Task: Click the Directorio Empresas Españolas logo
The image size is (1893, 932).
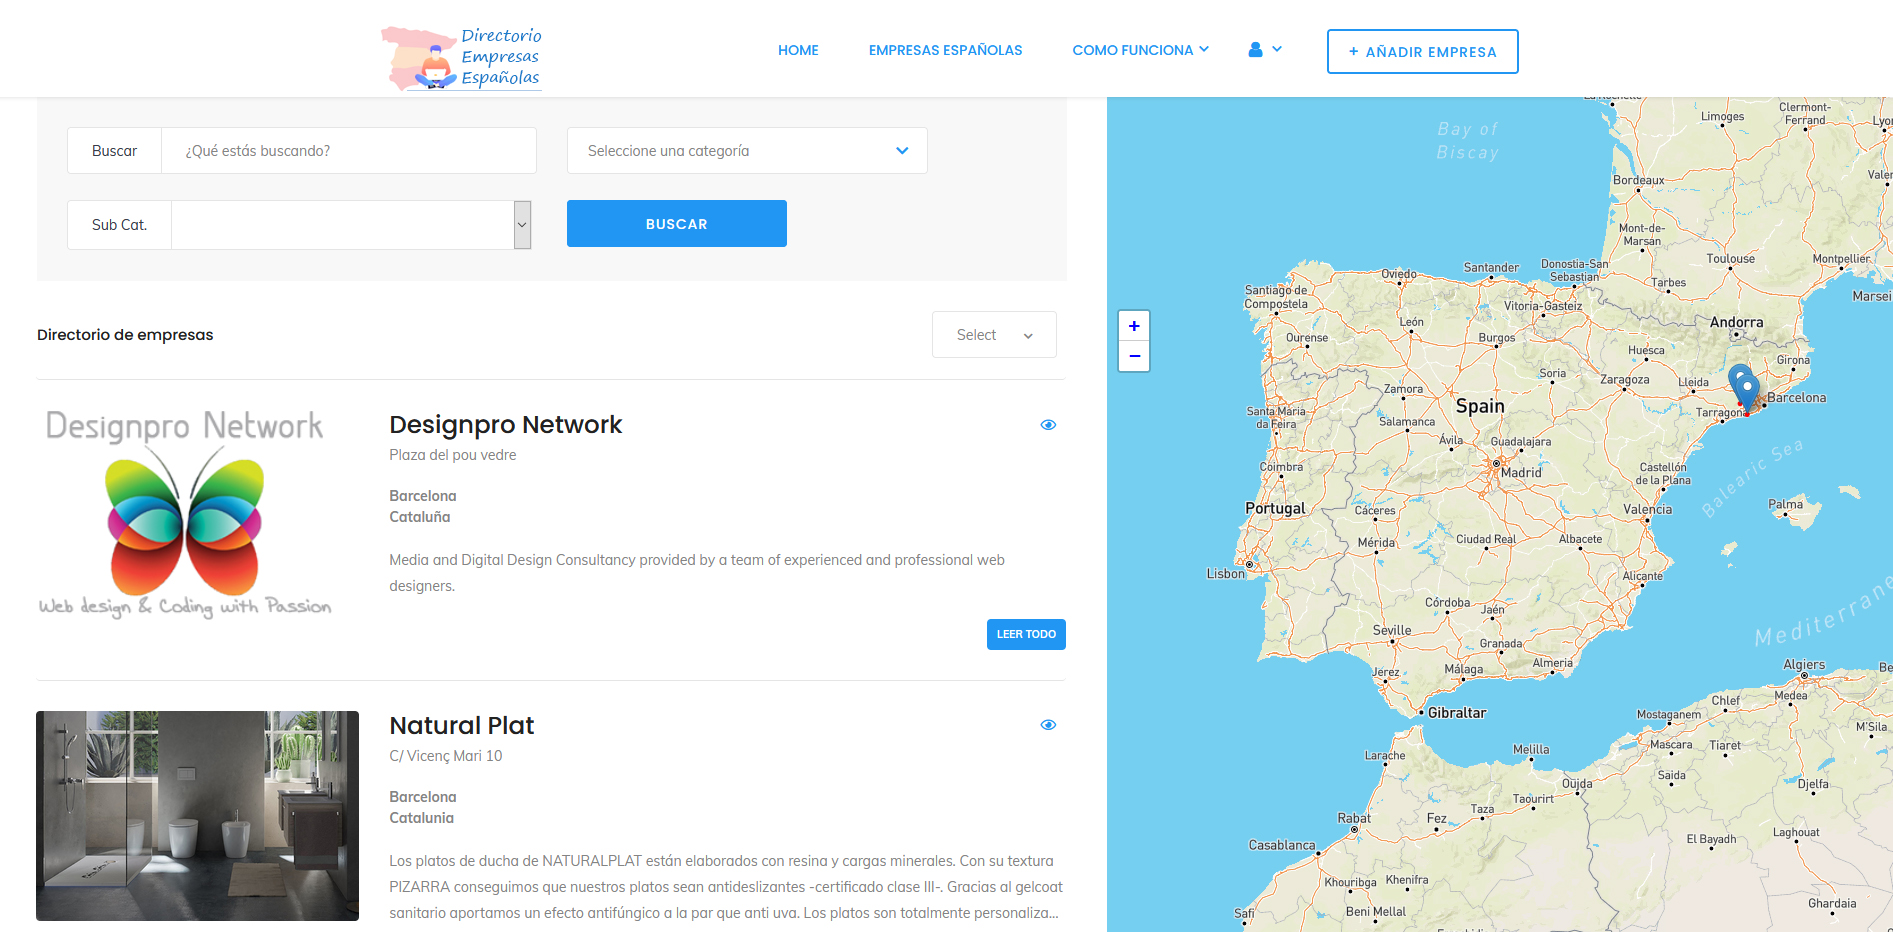Action: point(462,58)
